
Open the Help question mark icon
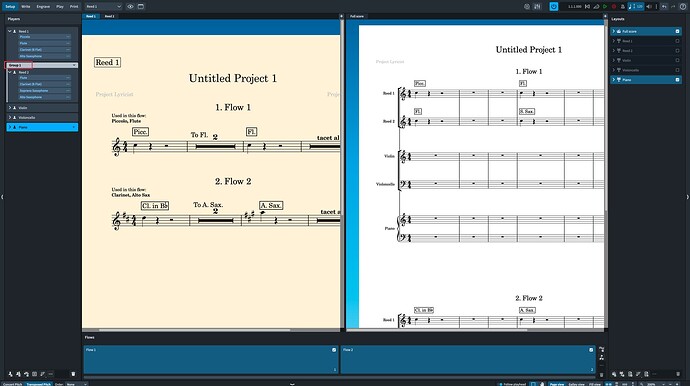pos(683,7)
